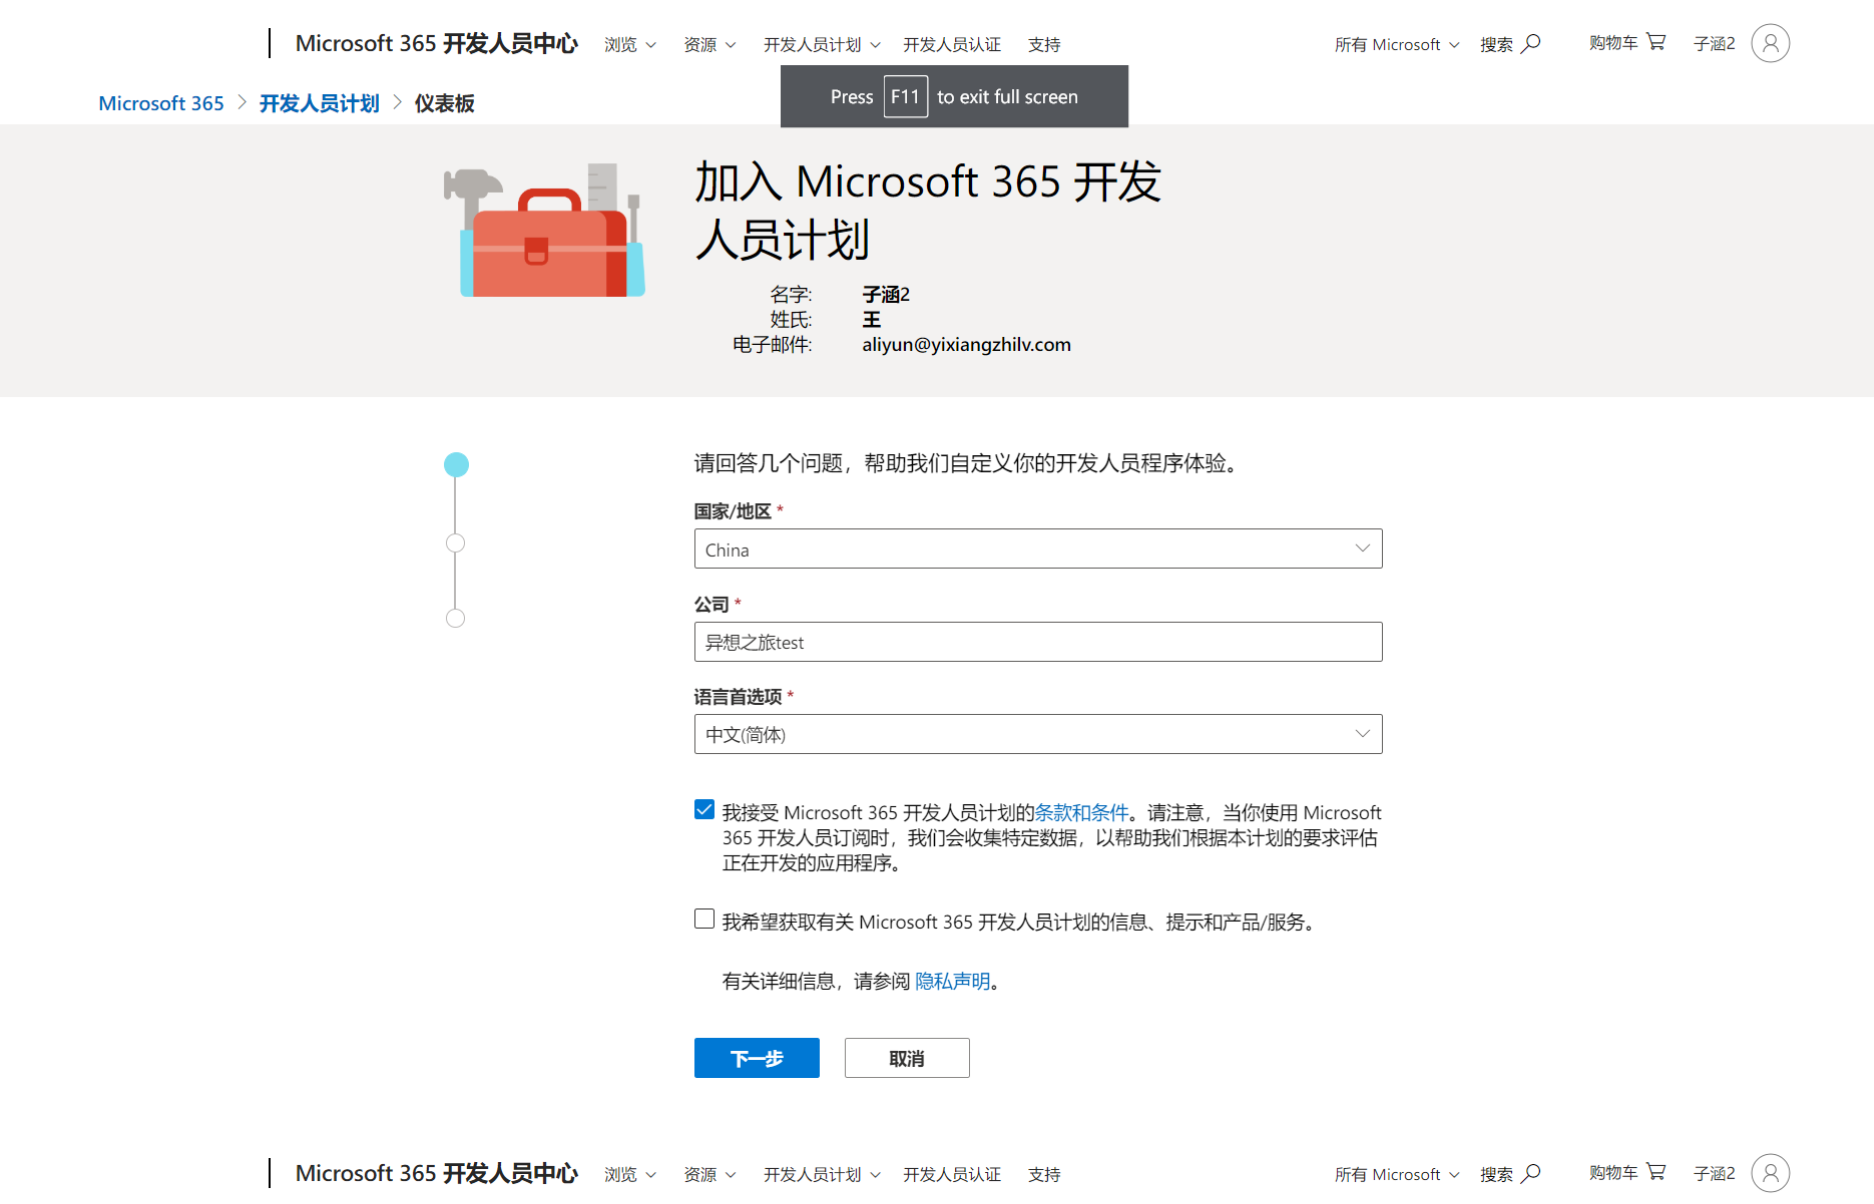This screenshot has width=1874, height=1204.
Task: Click the email aliyun@yixiangzhilv.com text
Action: [966, 345]
